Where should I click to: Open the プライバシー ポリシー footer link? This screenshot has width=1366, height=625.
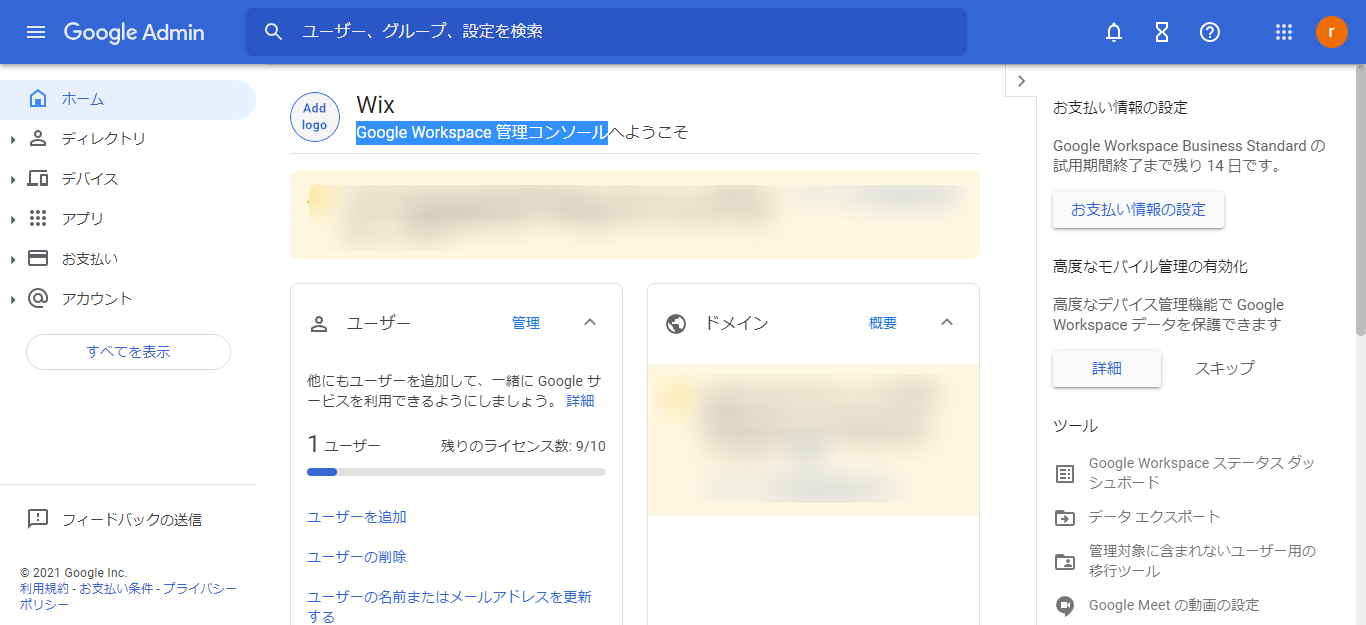click(x=128, y=597)
